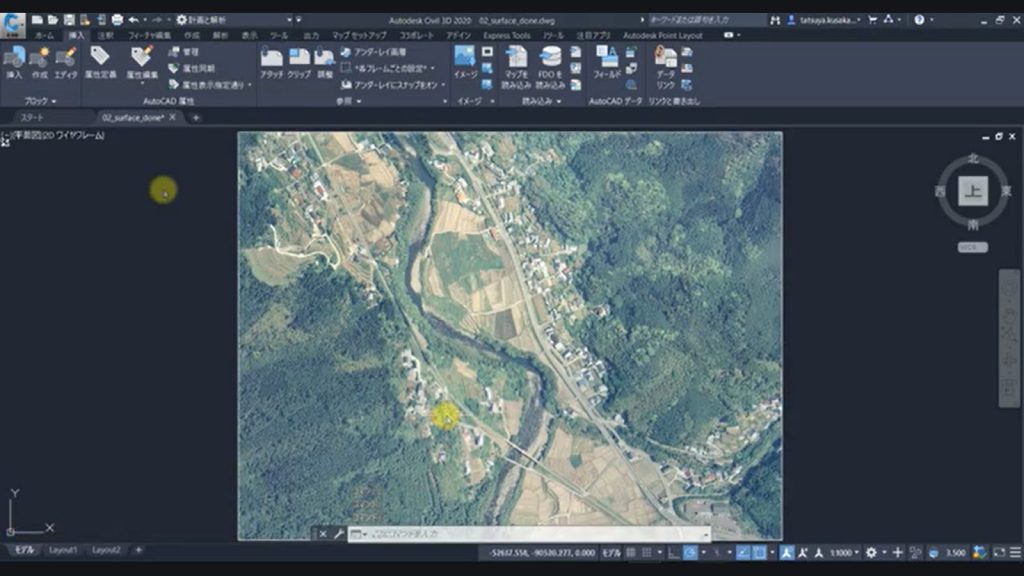
Task: Click the 上 face on the ViewCube
Action: pyautogui.click(x=972, y=190)
